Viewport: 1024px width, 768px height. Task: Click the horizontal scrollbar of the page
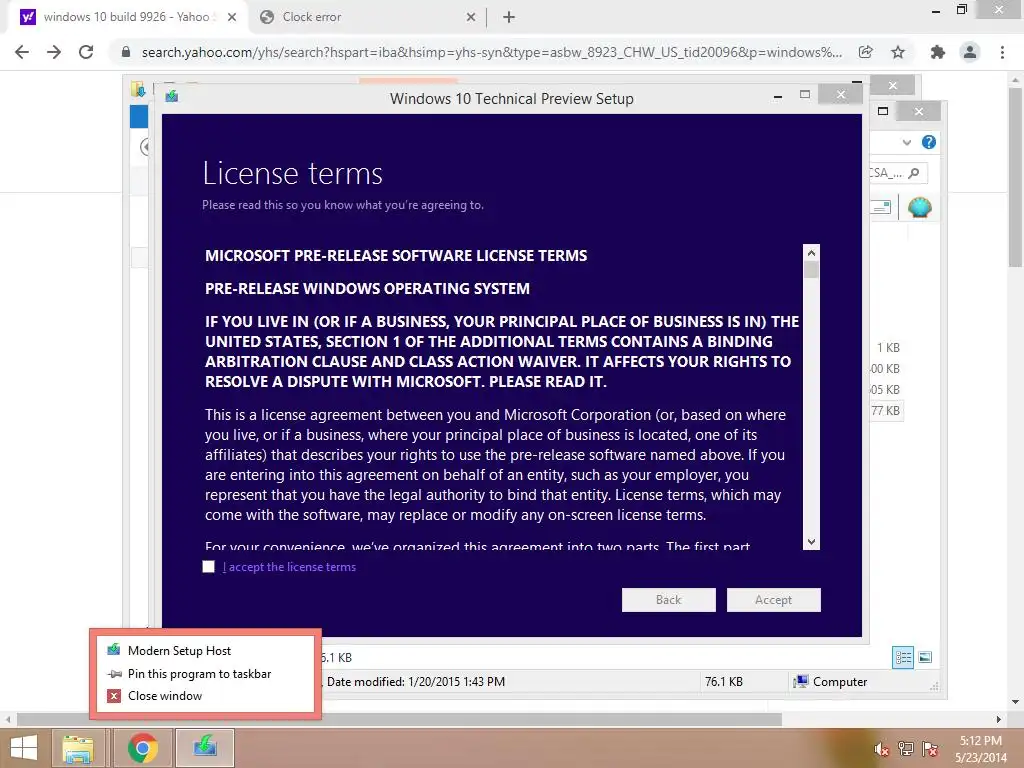(x=399, y=720)
